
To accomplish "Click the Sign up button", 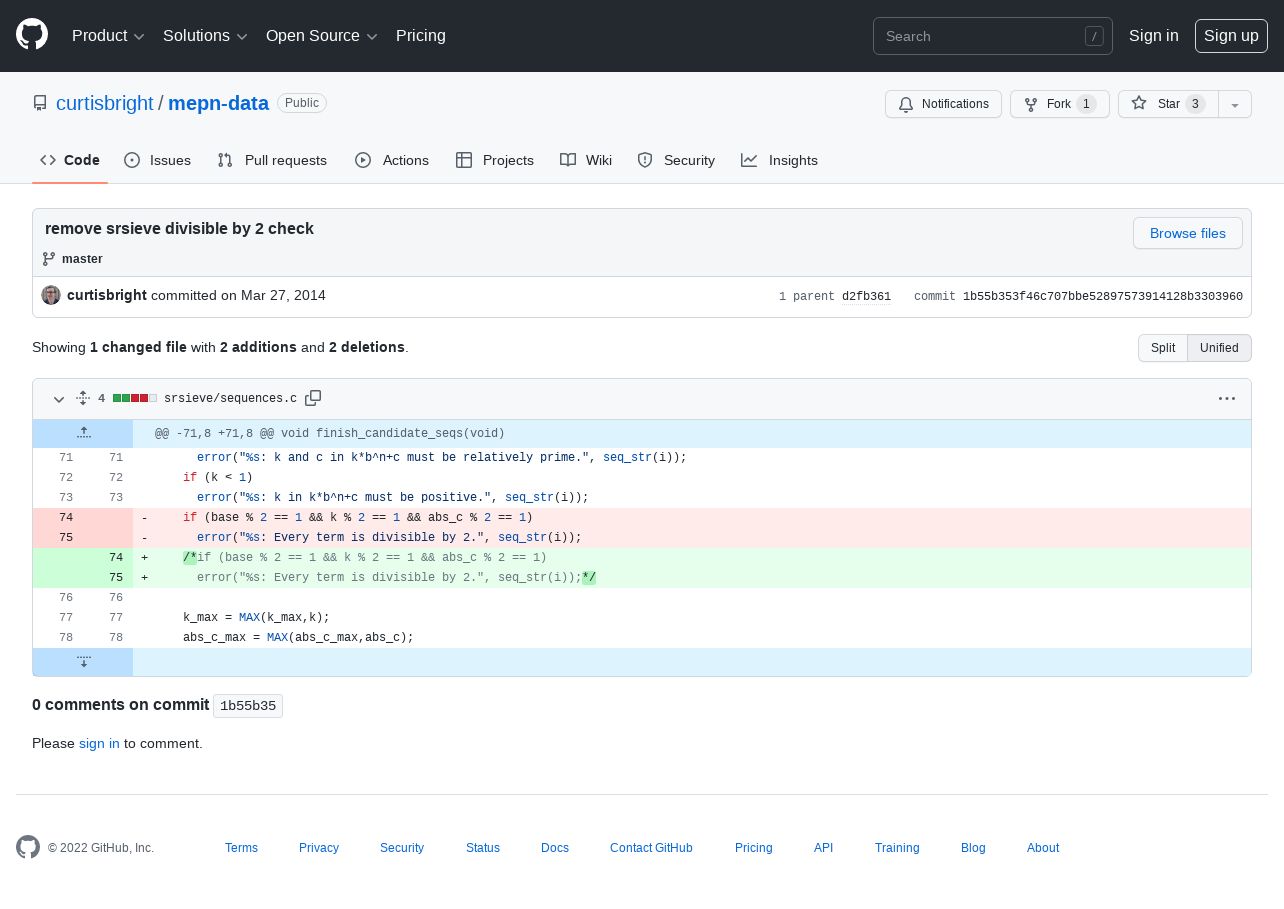I will click(x=1231, y=36).
